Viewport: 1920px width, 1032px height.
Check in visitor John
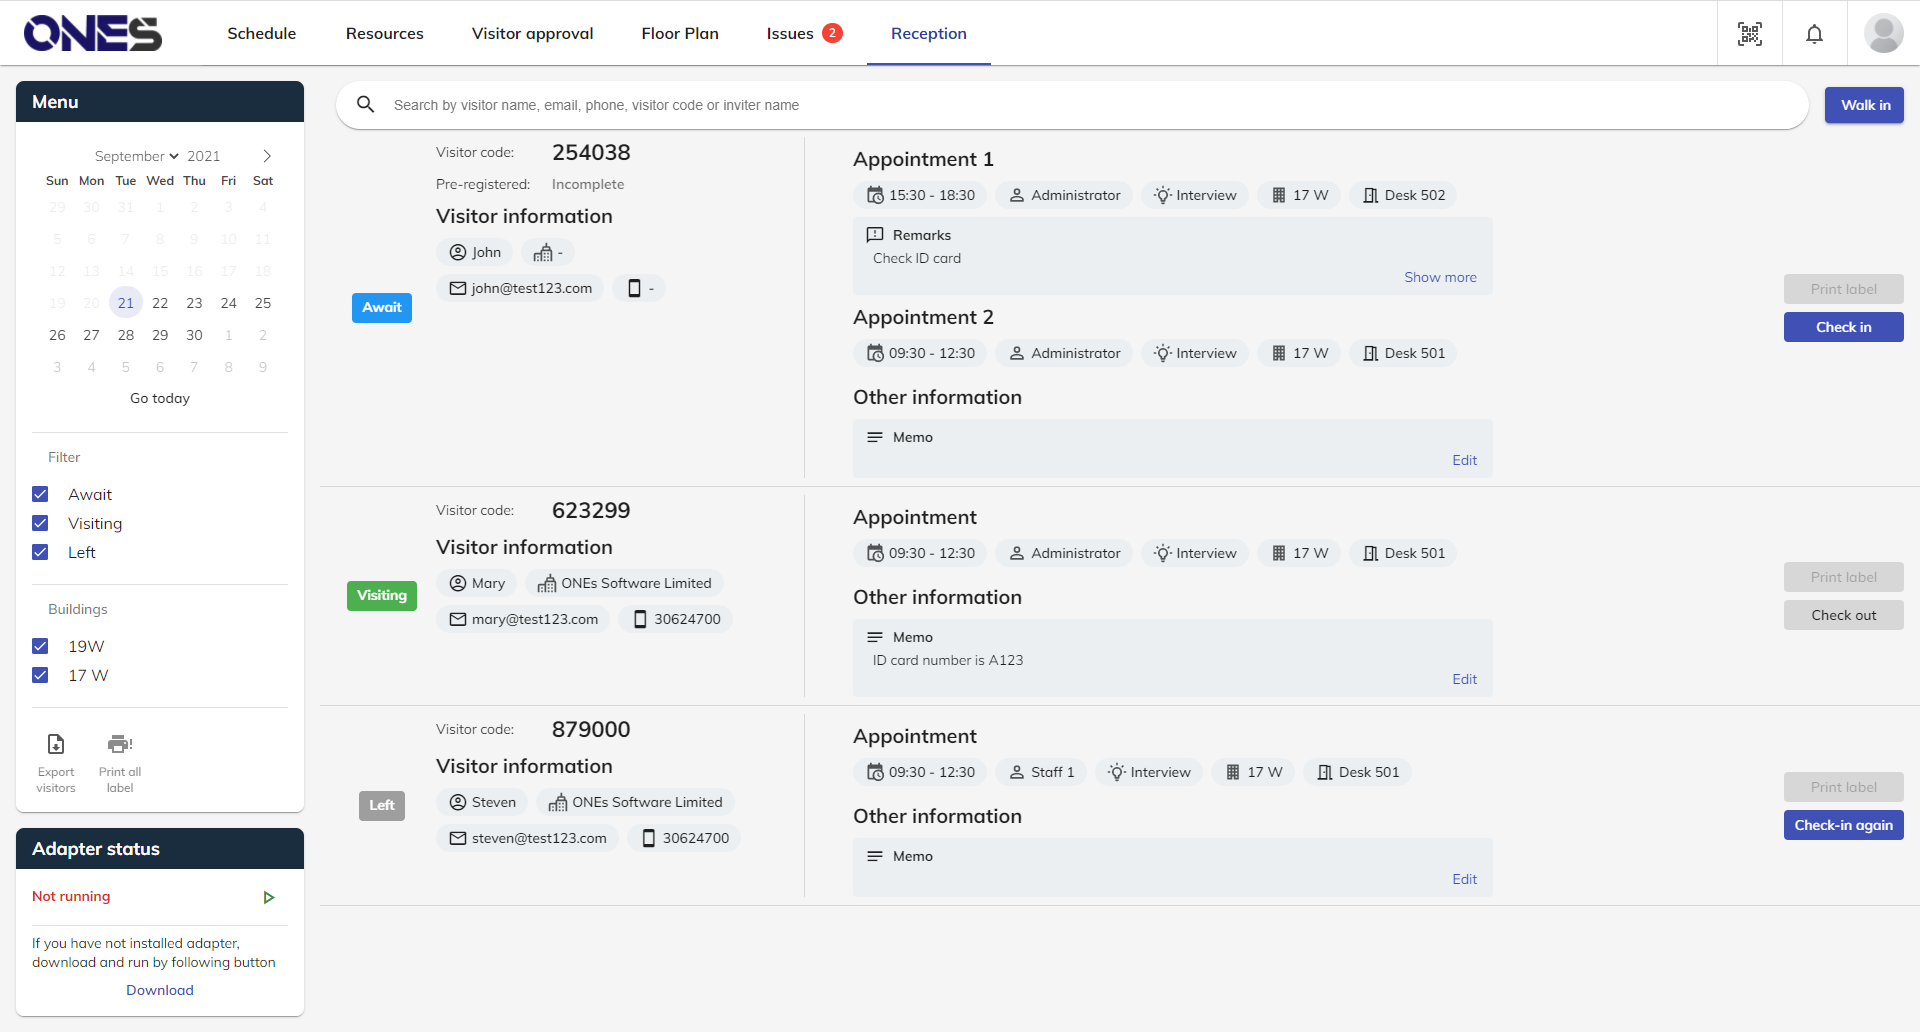point(1843,327)
